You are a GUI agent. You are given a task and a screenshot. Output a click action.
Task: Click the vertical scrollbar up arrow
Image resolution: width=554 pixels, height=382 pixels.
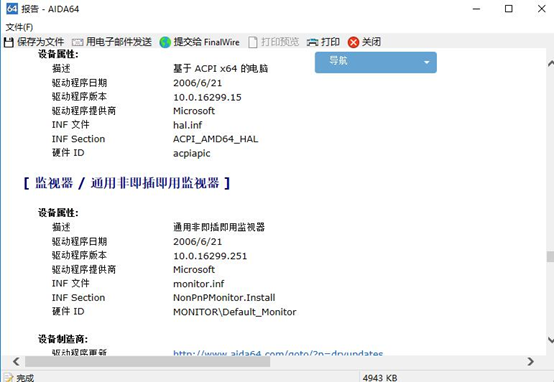(x=550, y=64)
